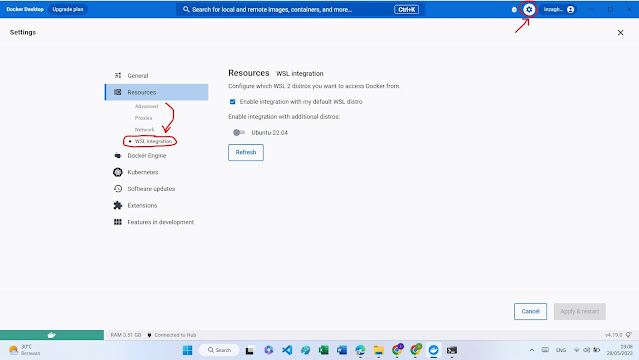Screen dimensions: 639x360
Task: Open the Terminal taskbar icon
Action: pyautogui.click(x=452, y=350)
